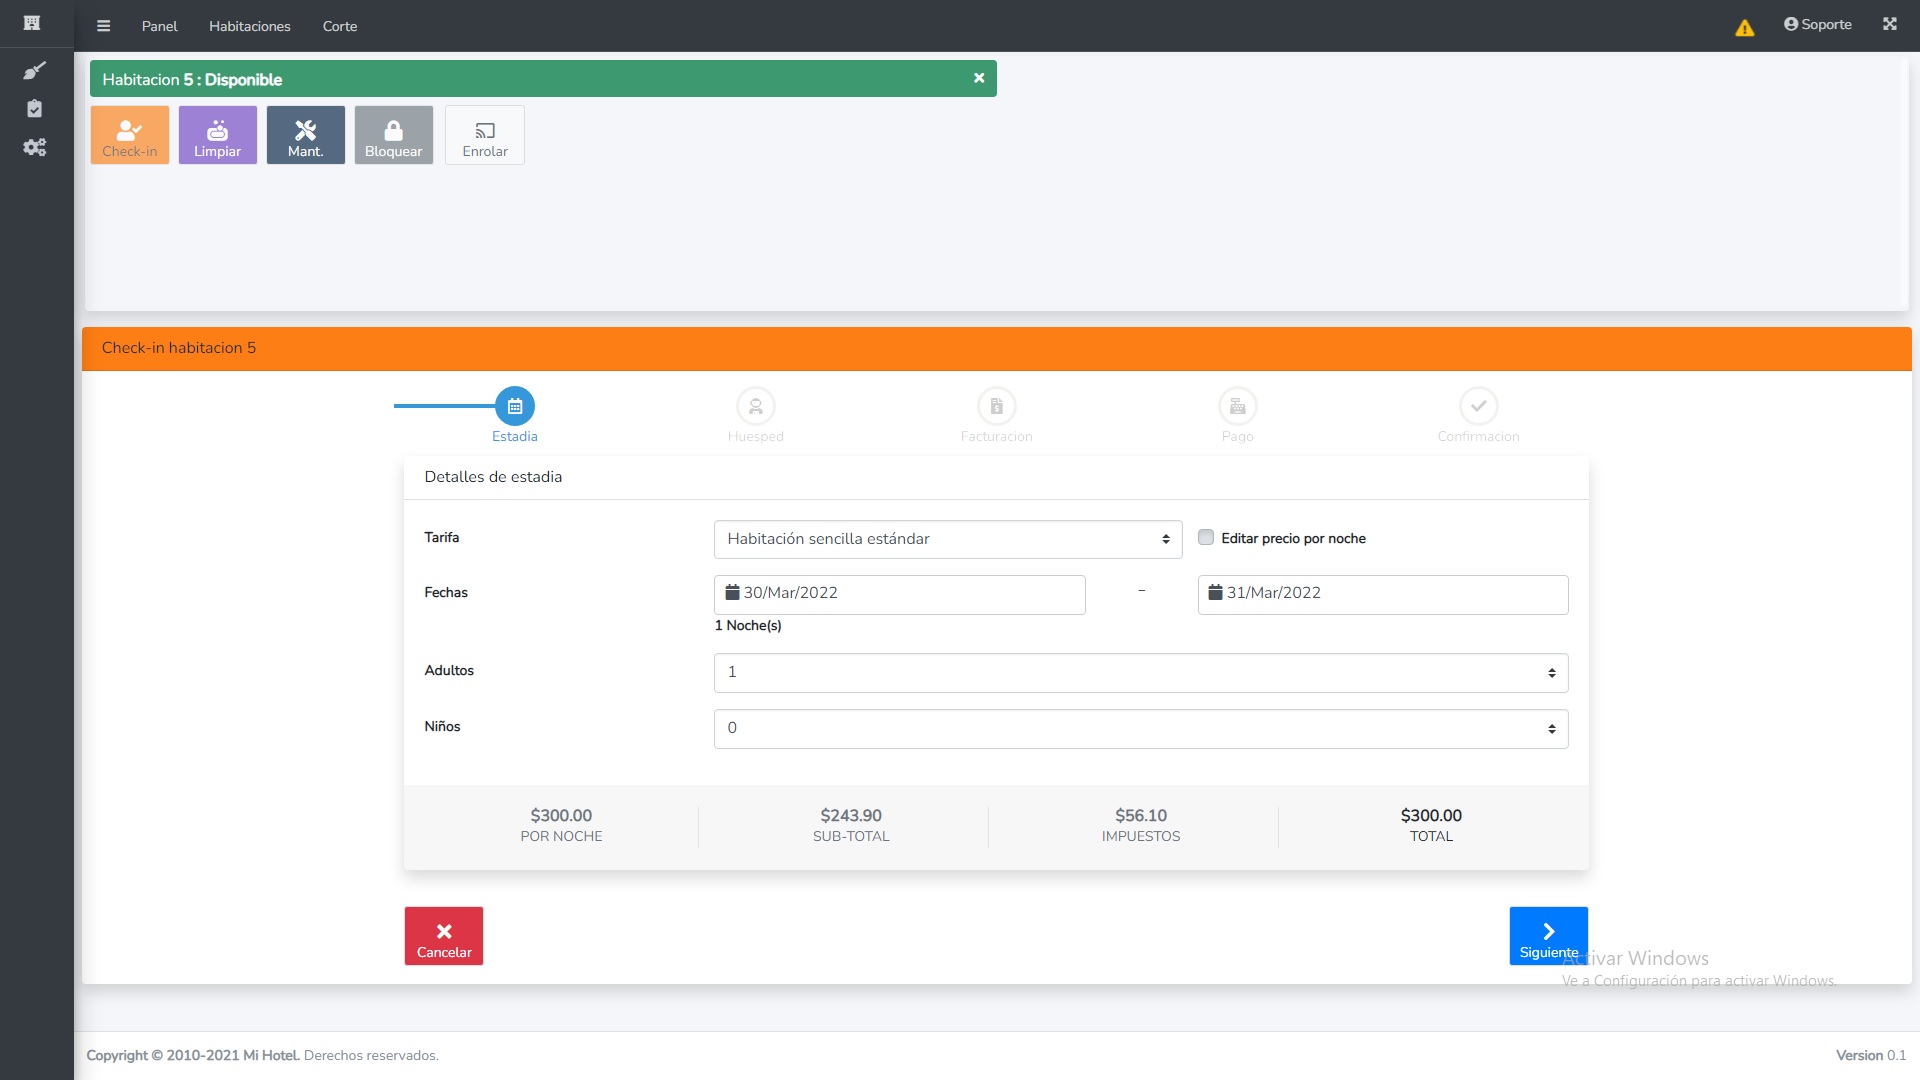Click the hotel building icon in sidebar
Image resolution: width=1920 pixels, height=1080 pixels.
(32, 23)
